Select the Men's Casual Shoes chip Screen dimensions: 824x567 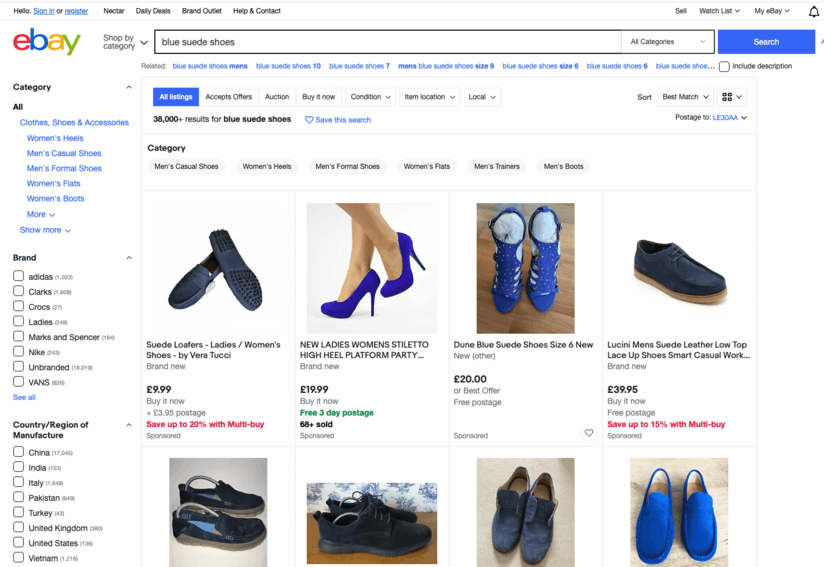186,167
